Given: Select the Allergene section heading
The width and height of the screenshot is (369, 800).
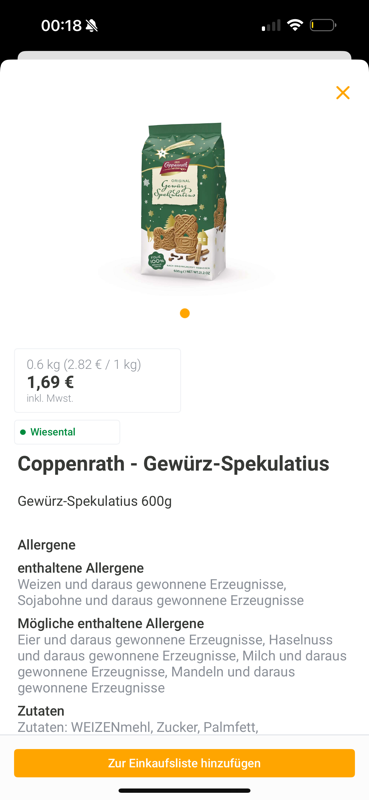Looking at the screenshot, I should click(46, 545).
